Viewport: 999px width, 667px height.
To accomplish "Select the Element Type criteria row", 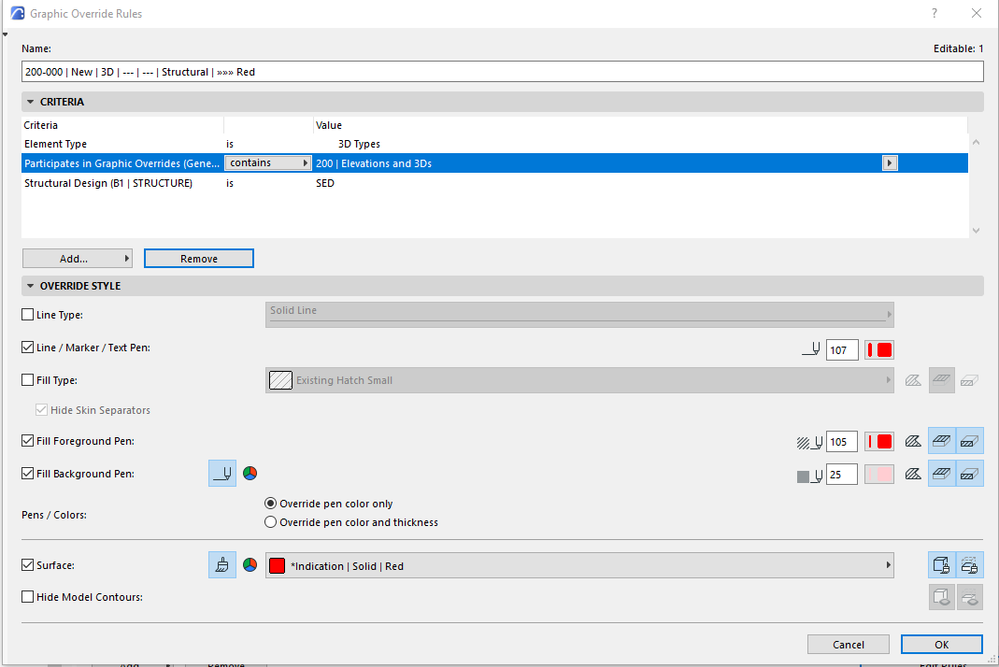I will point(494,144).
